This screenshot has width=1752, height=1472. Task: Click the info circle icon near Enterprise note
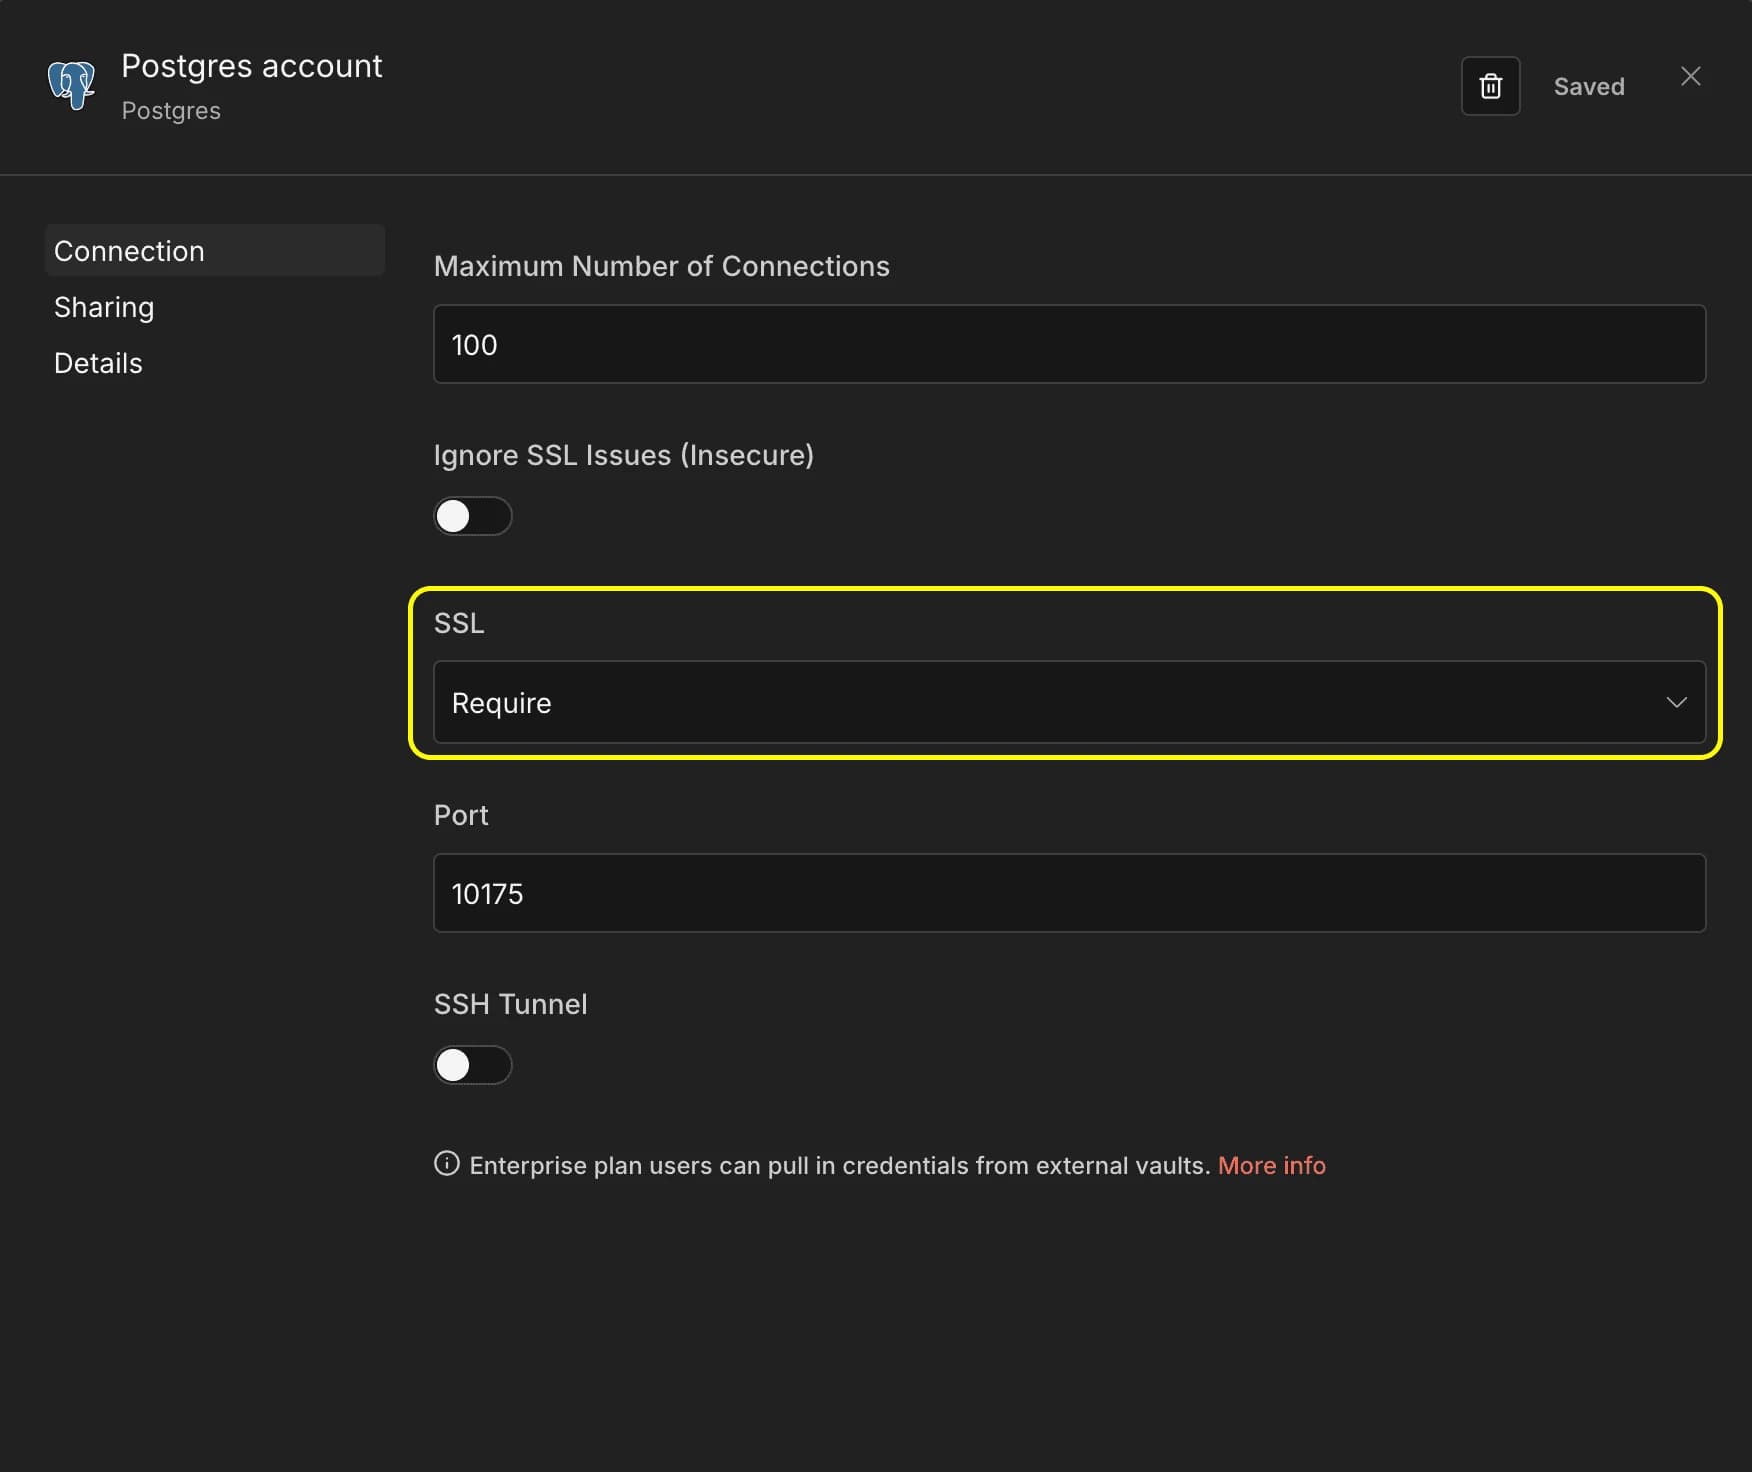(446, 1164)
